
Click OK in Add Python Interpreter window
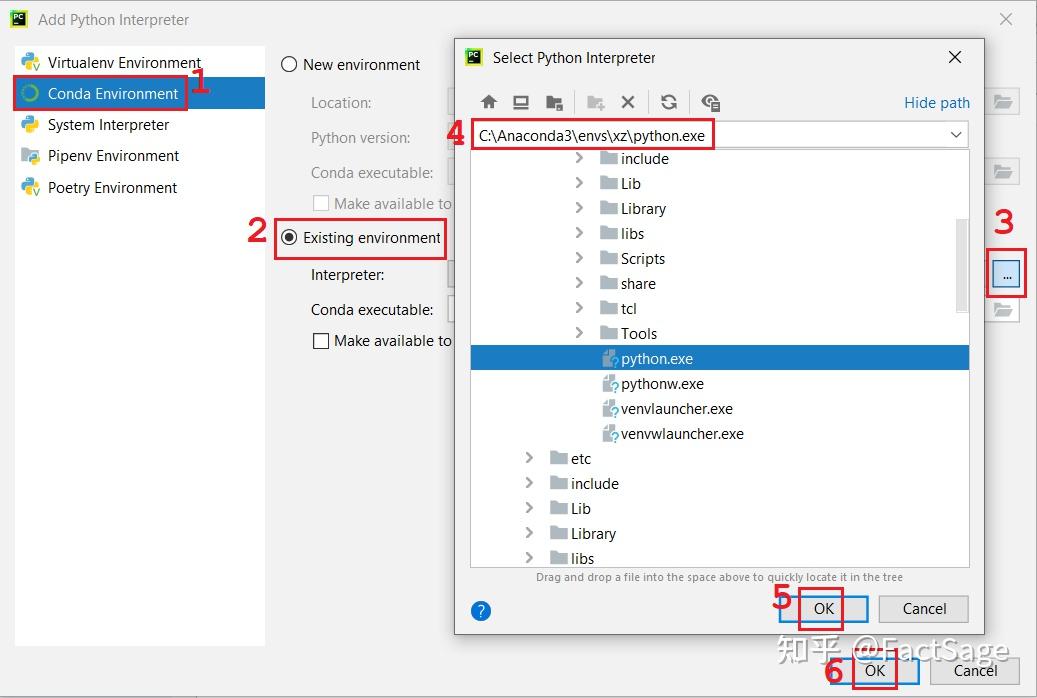(x=874, y=671)
